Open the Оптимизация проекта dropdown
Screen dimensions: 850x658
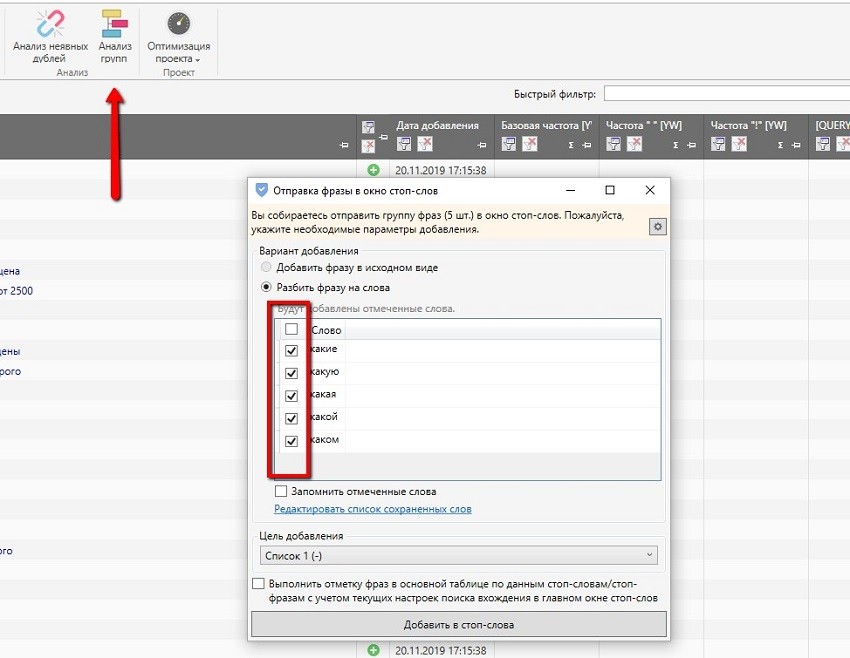pos(178,37)
